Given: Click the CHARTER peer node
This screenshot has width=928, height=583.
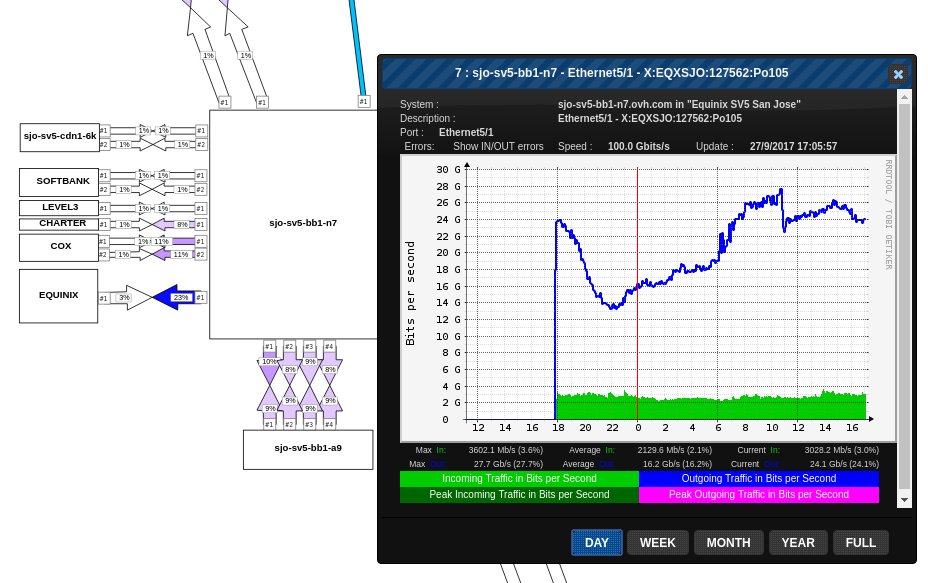Looking at the screenshot, I should 59,224.
